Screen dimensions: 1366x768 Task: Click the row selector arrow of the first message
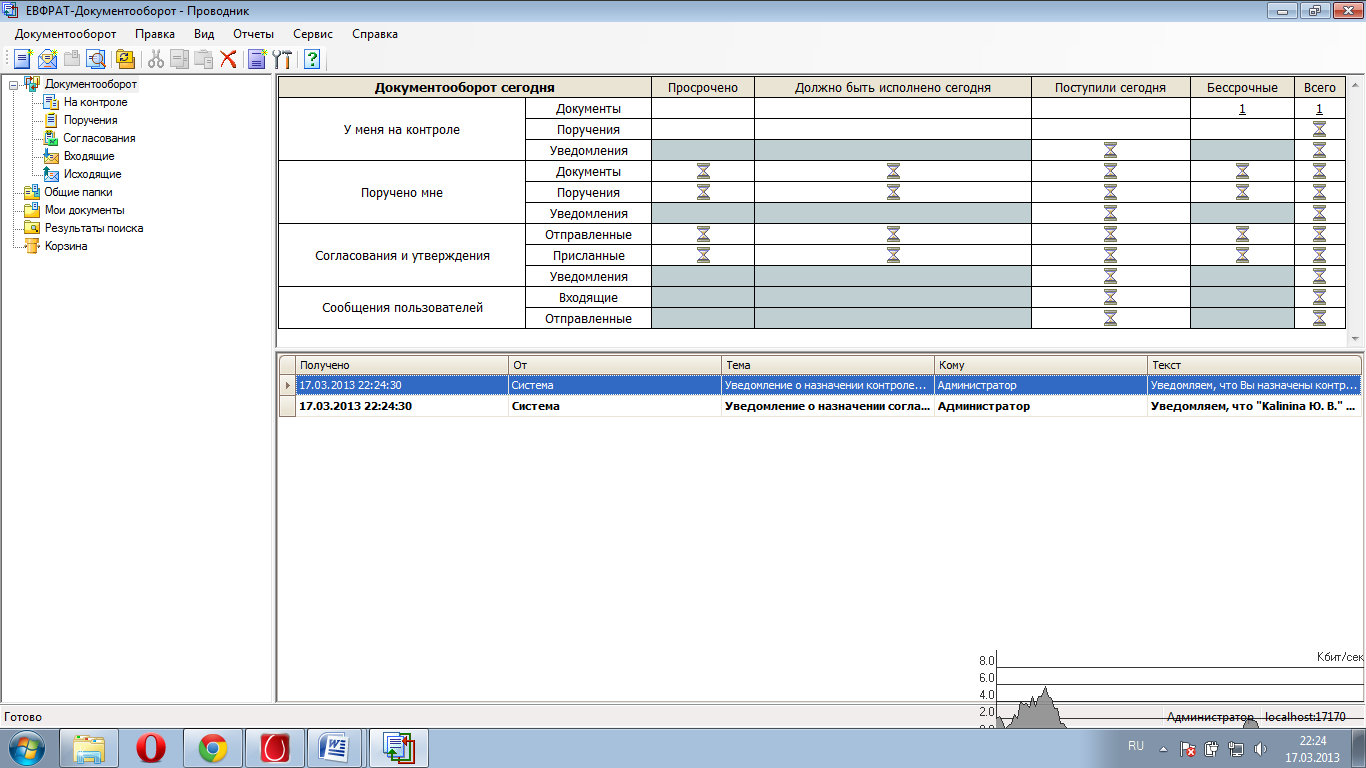(287, 385)
